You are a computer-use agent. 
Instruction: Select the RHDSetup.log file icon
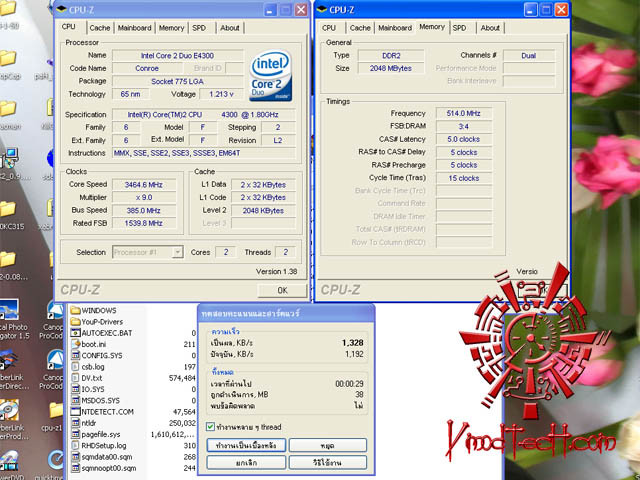(75, 445)
